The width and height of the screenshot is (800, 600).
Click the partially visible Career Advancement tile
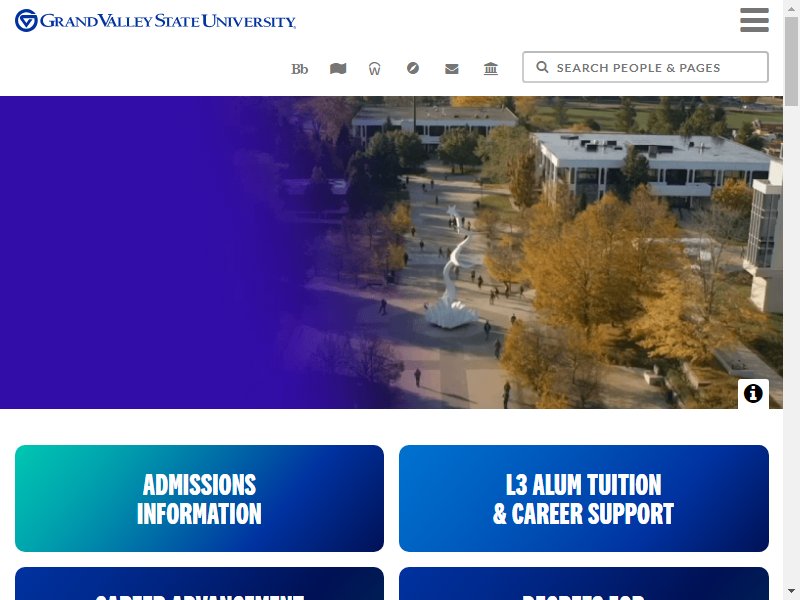tap(199, 584)
